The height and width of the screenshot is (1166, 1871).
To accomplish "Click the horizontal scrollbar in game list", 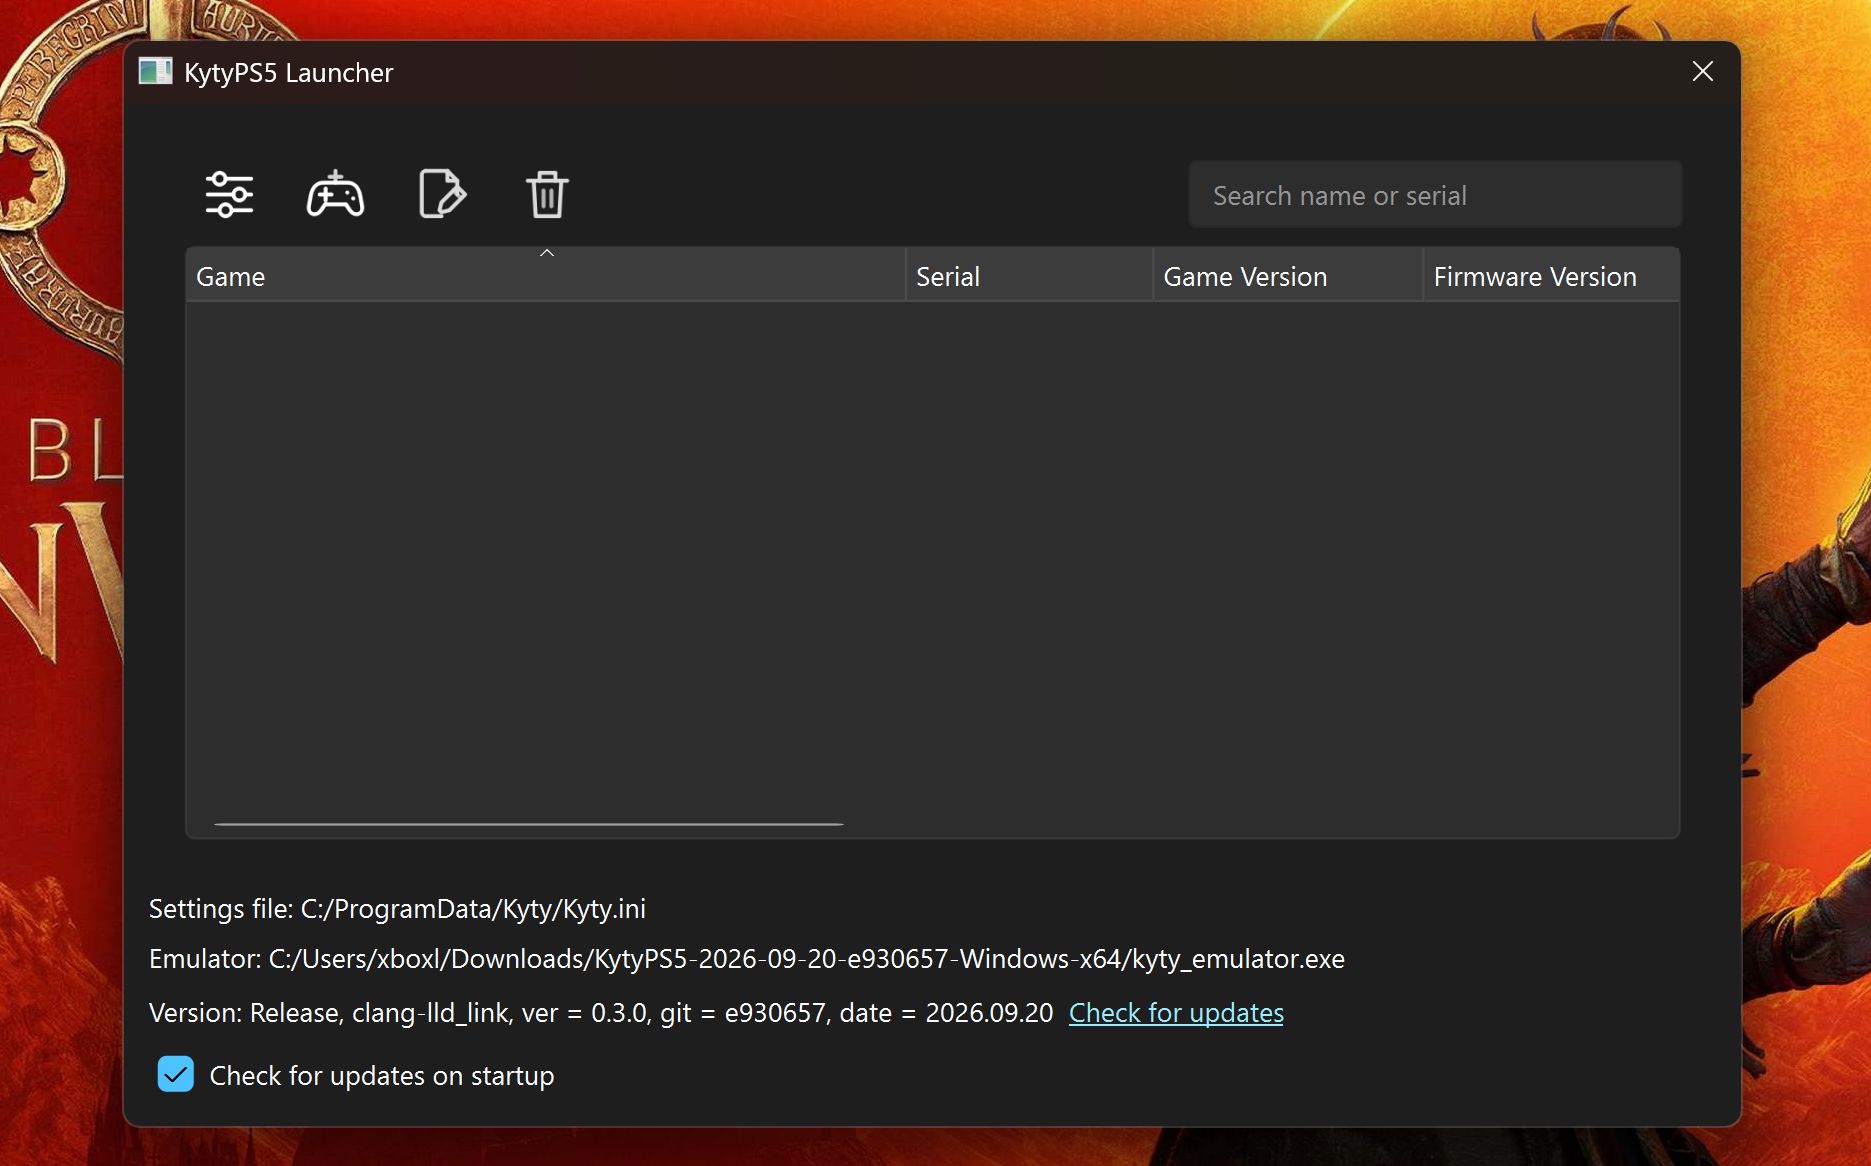I will click(x=529, y=824).
